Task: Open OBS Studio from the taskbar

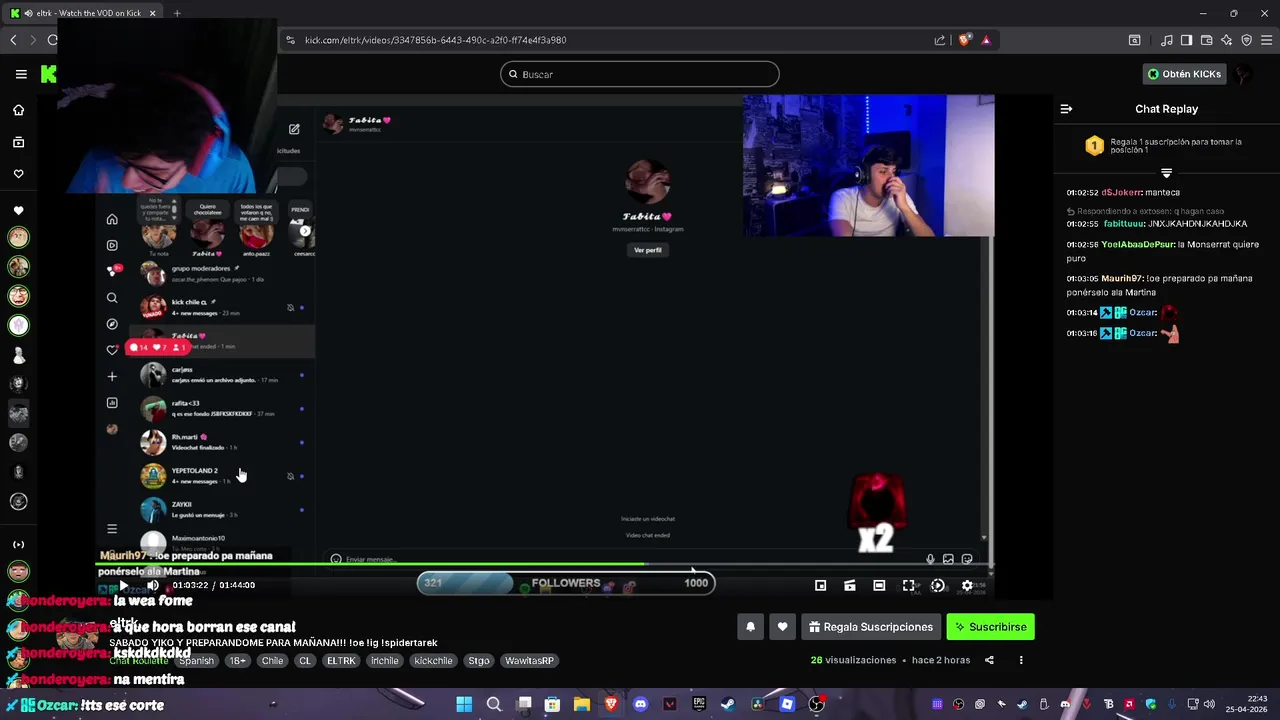Action: click(x=816, y=704)
